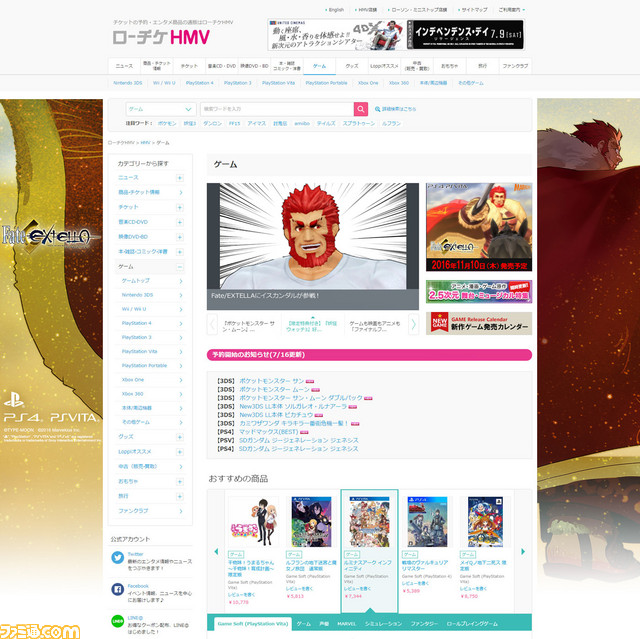Screen dimensions: 640x639
Task: Open the 中古(販売・買取) sidebar arrow
Action: [181, 467]
